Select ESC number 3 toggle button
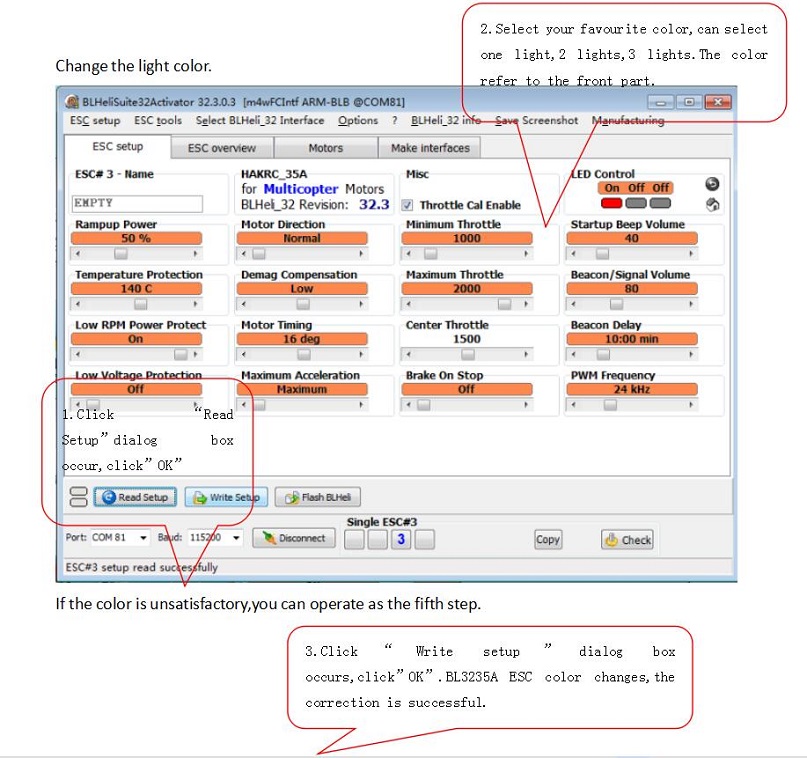 coord(401,539)
